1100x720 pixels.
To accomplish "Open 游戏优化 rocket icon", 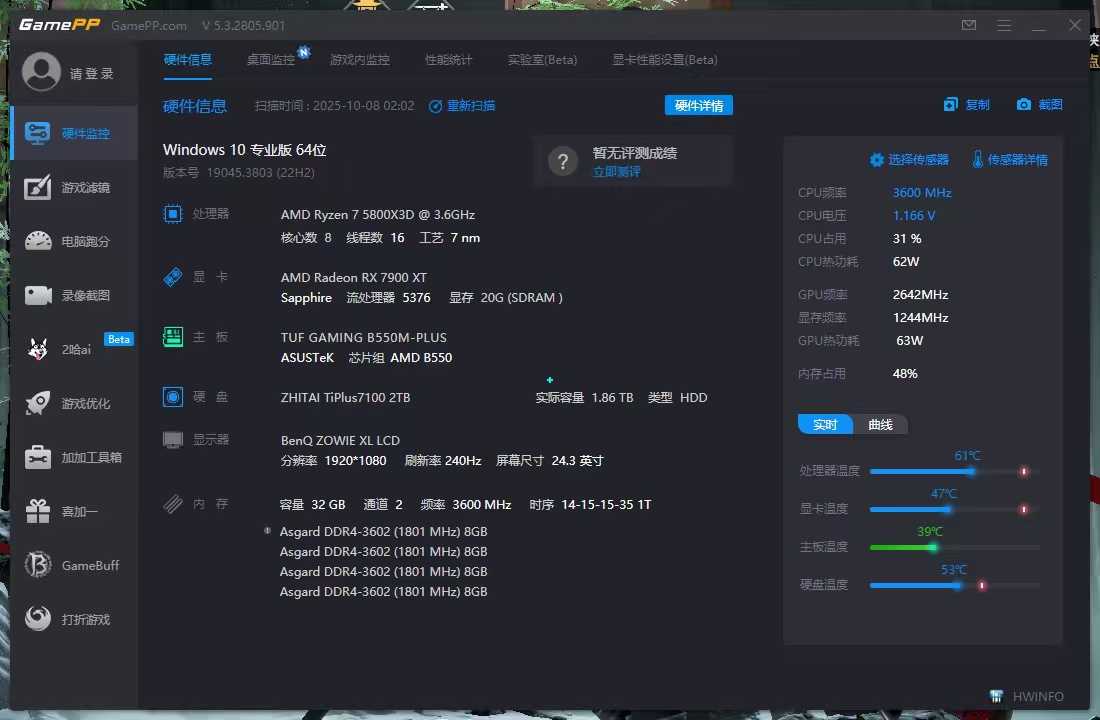I will pyautogui.click(x=38, y=404).
